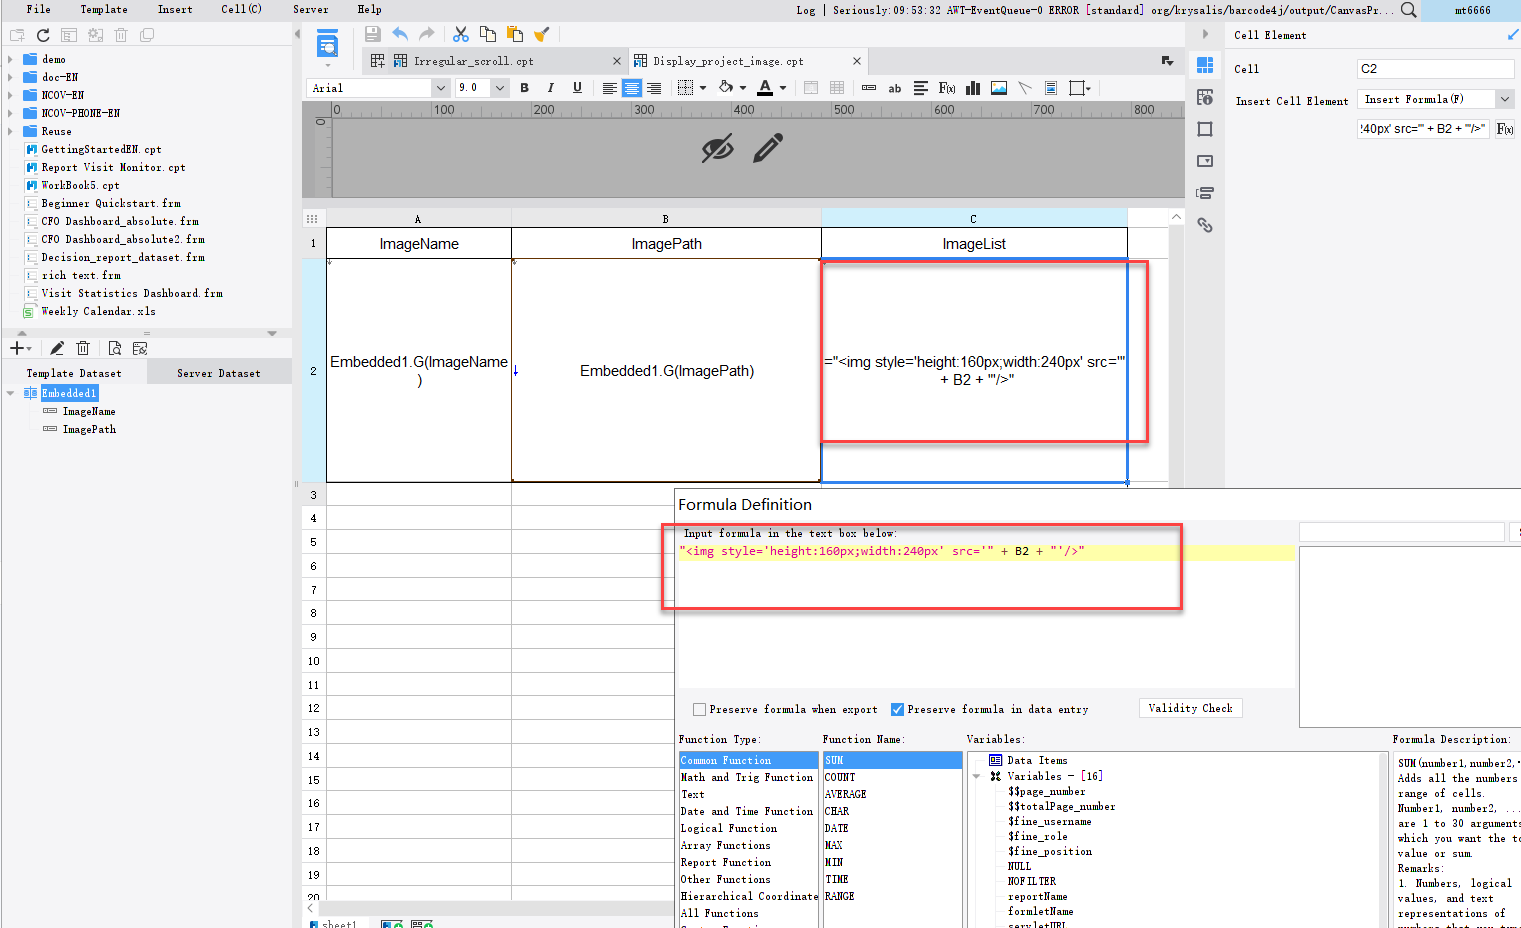The image size is (1521, 928).
Task: Insert a chart with the bar chart icon
Action: pyautogui.click(x=972, y=87)
